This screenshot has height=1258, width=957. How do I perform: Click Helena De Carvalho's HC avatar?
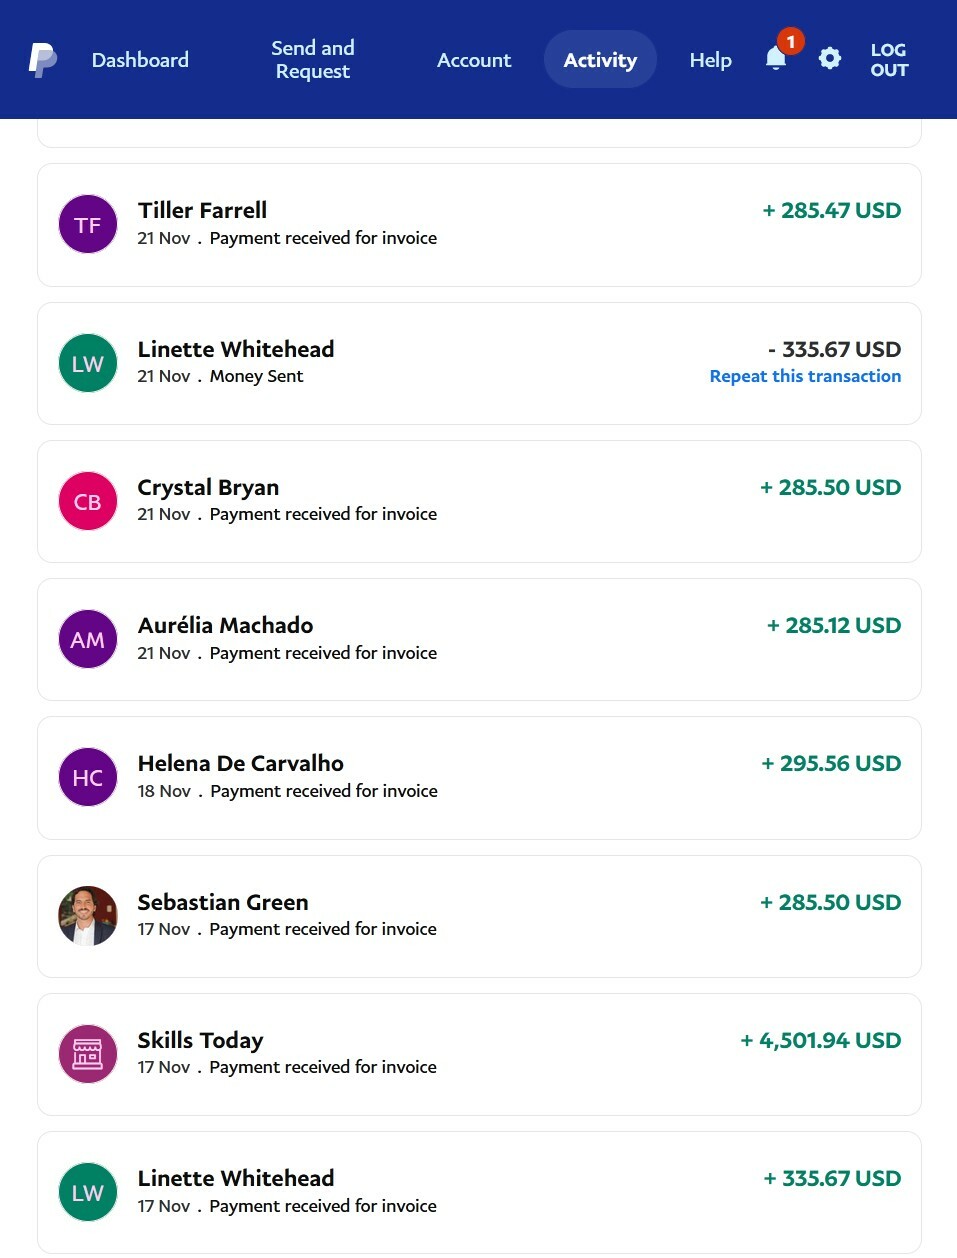coord(88,777)
